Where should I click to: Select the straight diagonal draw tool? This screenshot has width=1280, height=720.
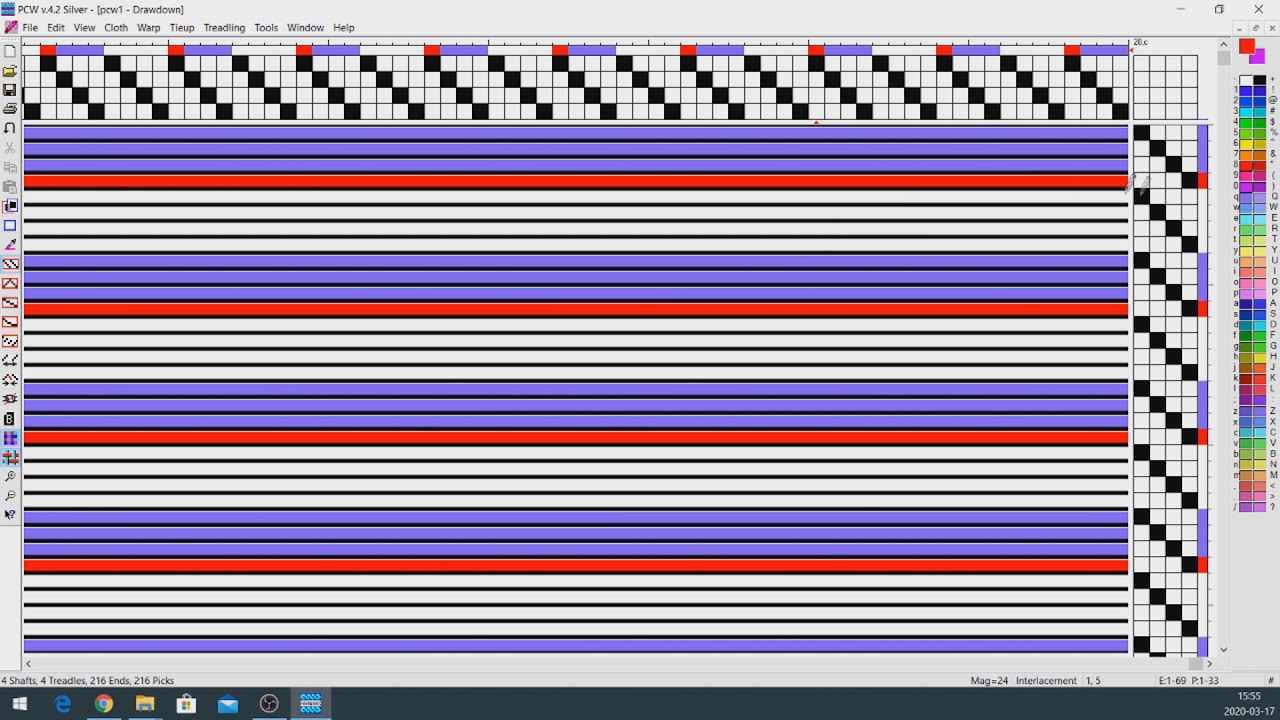tap(10, 264)
